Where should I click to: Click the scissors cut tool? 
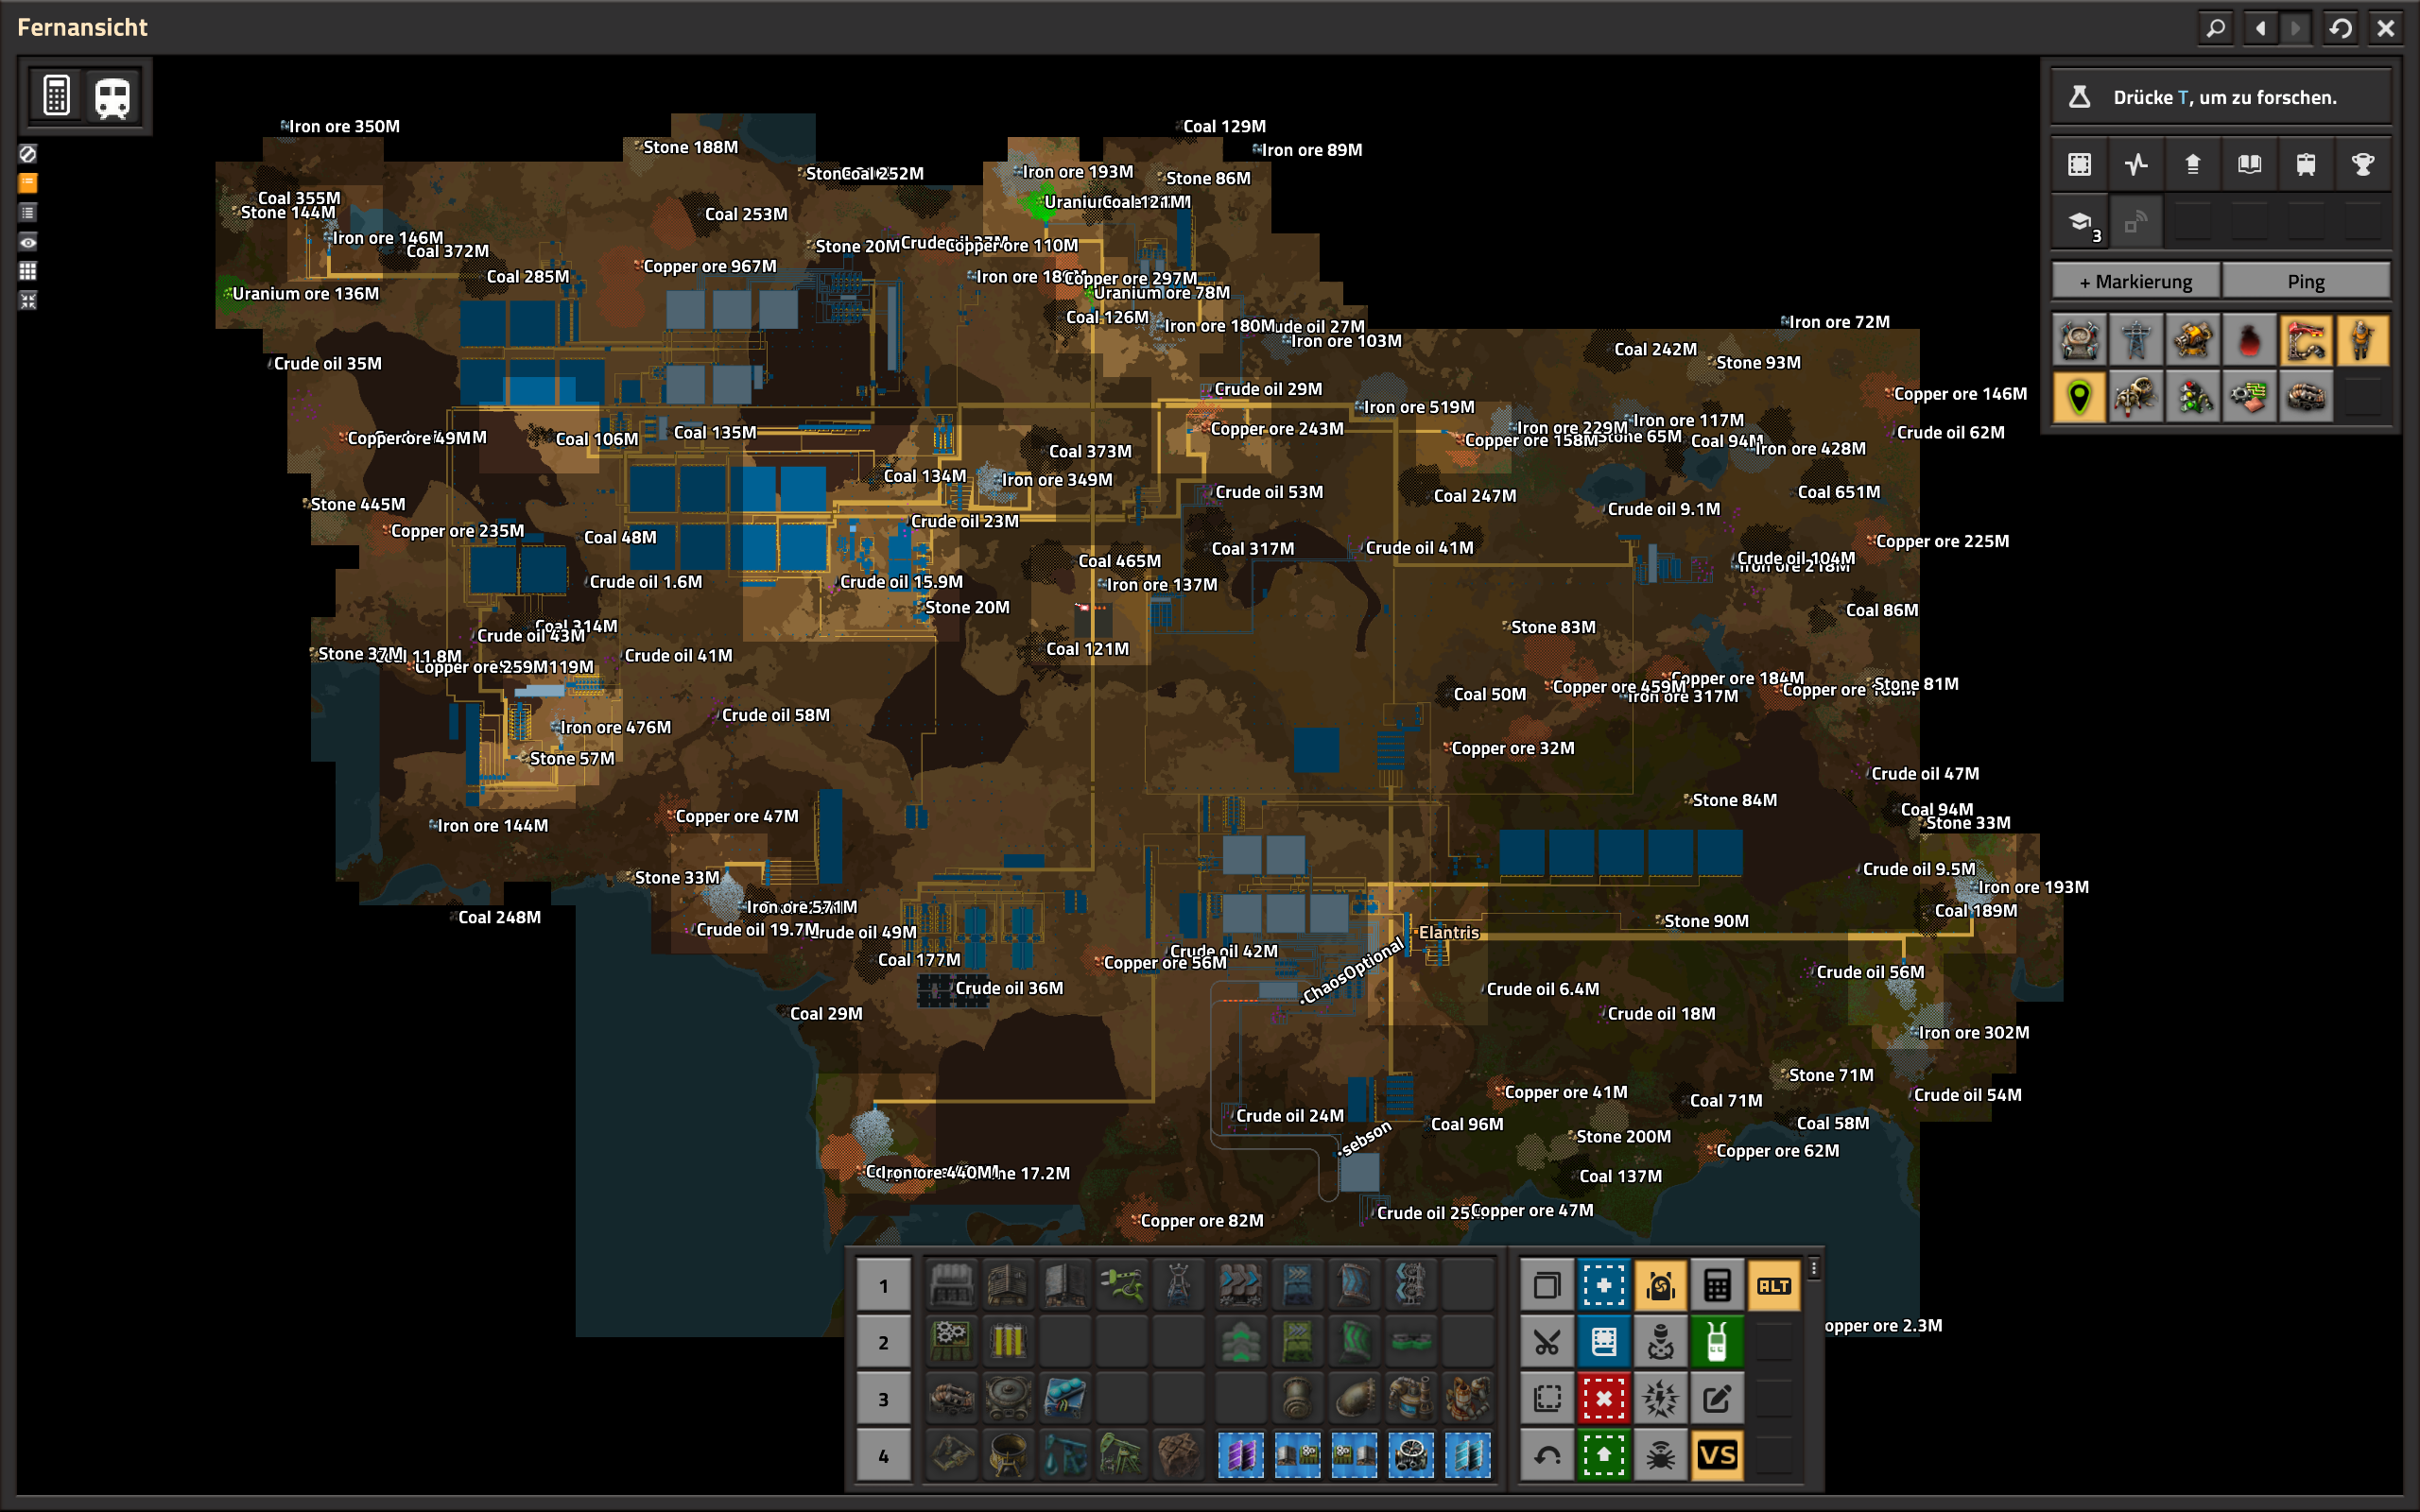pyautogui.click(x=1547, y=1342)
